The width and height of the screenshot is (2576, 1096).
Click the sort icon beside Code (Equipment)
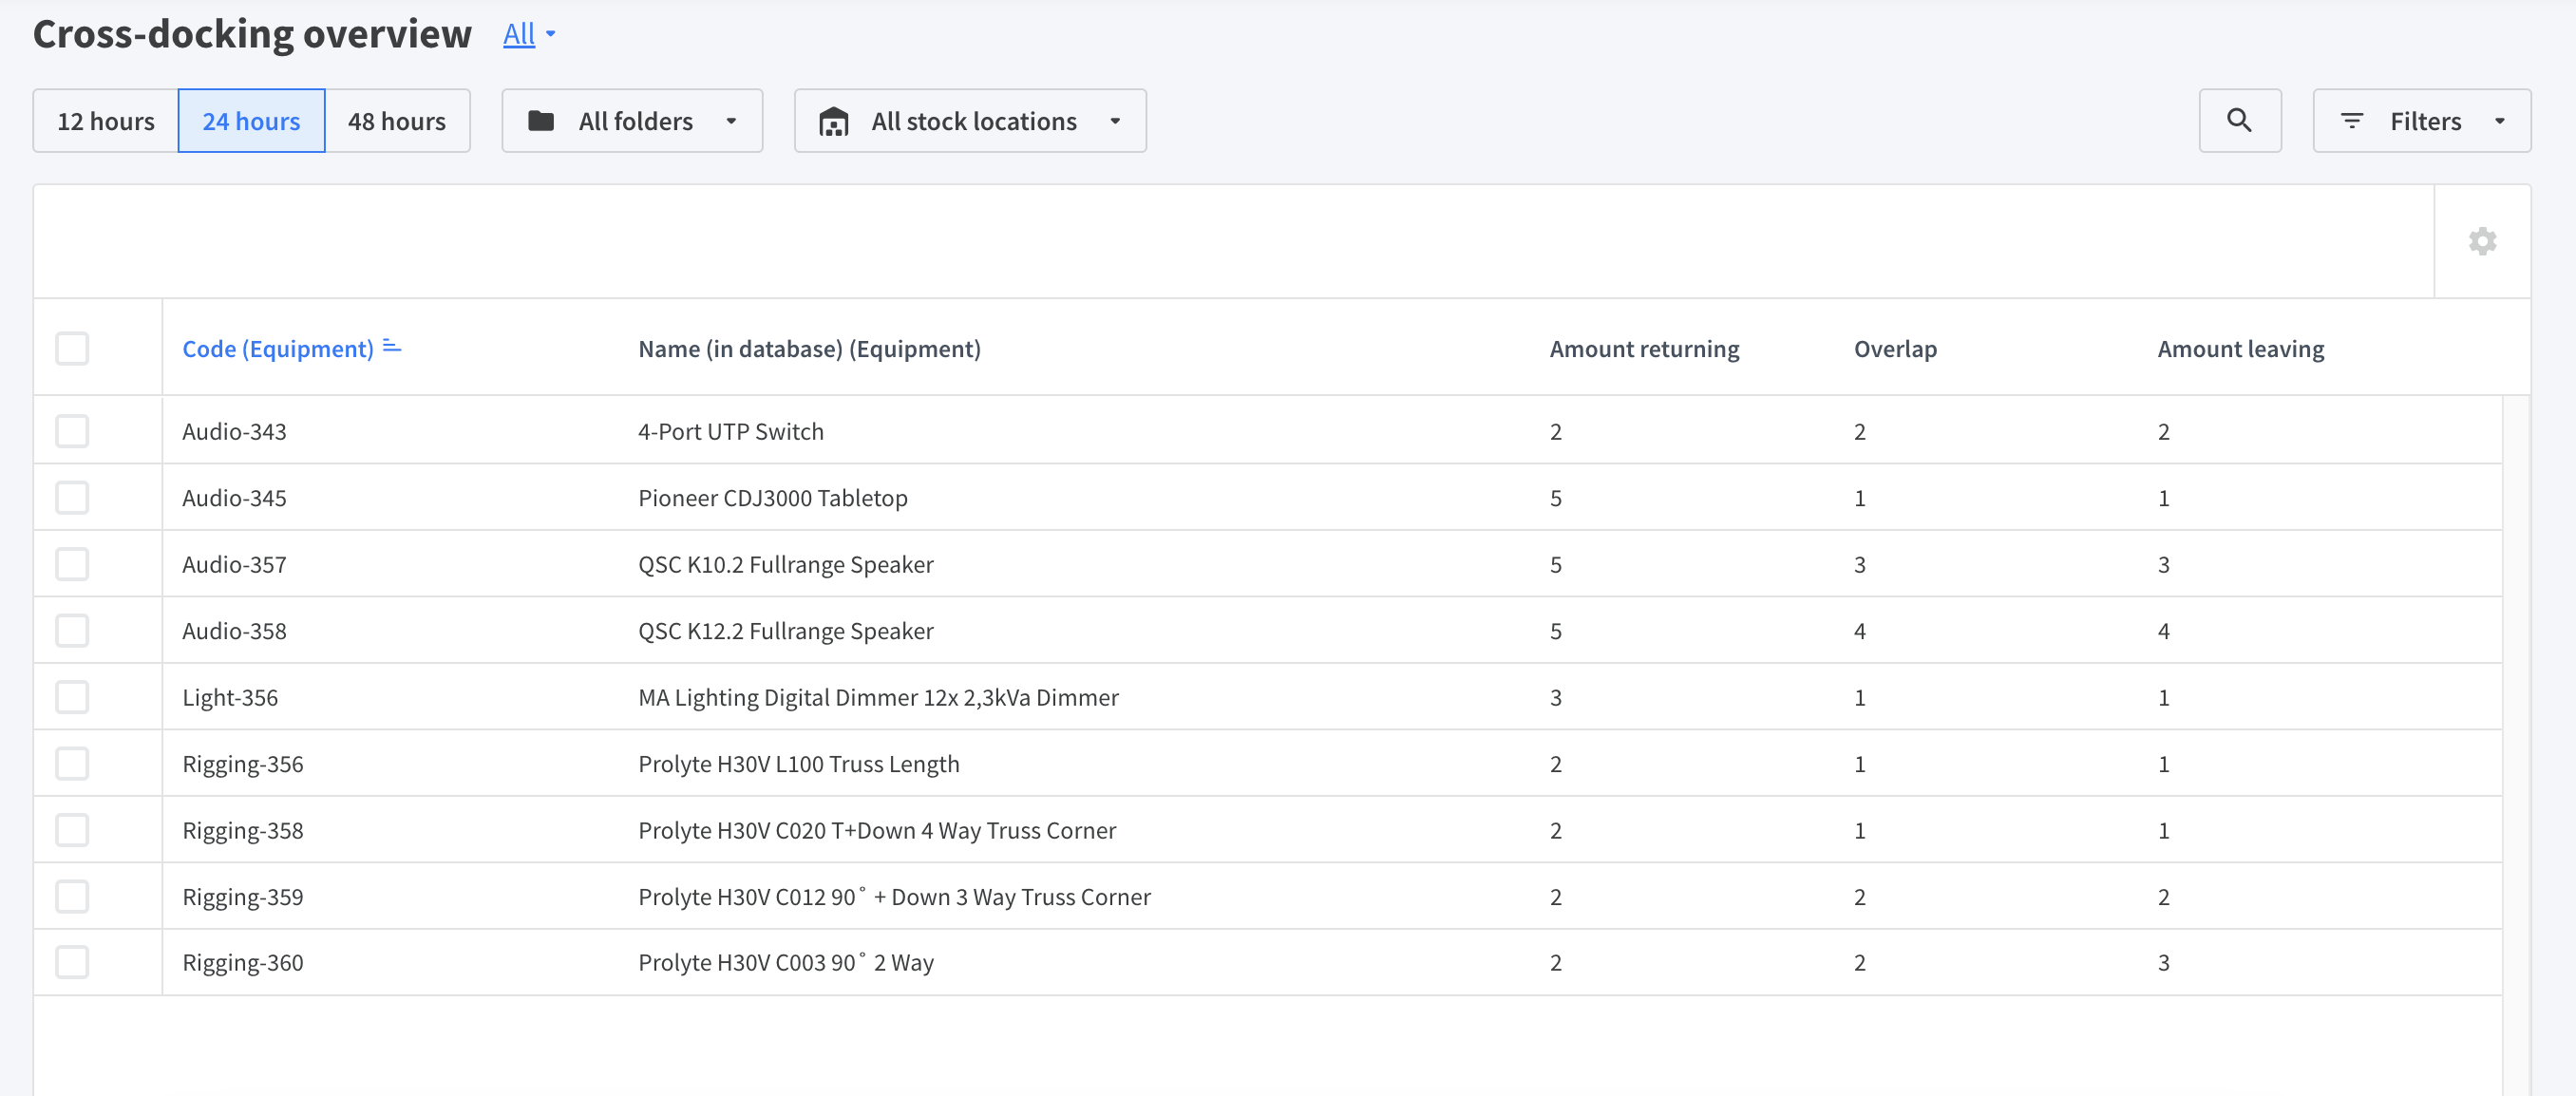click(392, 347)
